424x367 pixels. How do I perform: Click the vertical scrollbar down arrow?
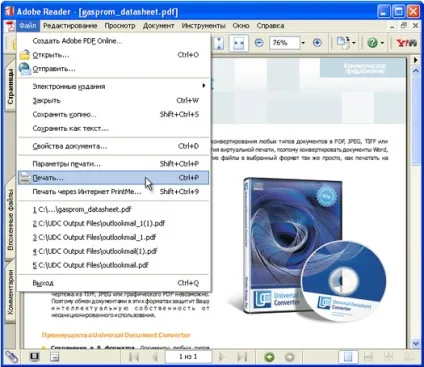[415, 343]
